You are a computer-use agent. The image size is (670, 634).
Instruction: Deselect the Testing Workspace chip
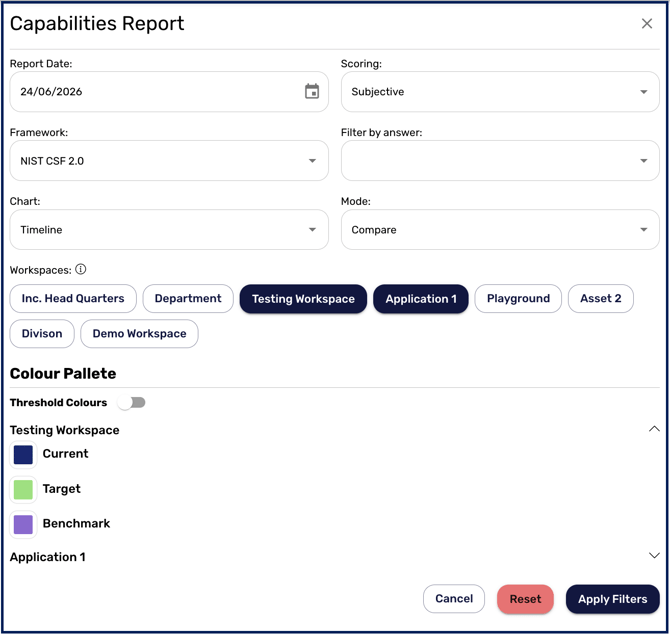303,299
